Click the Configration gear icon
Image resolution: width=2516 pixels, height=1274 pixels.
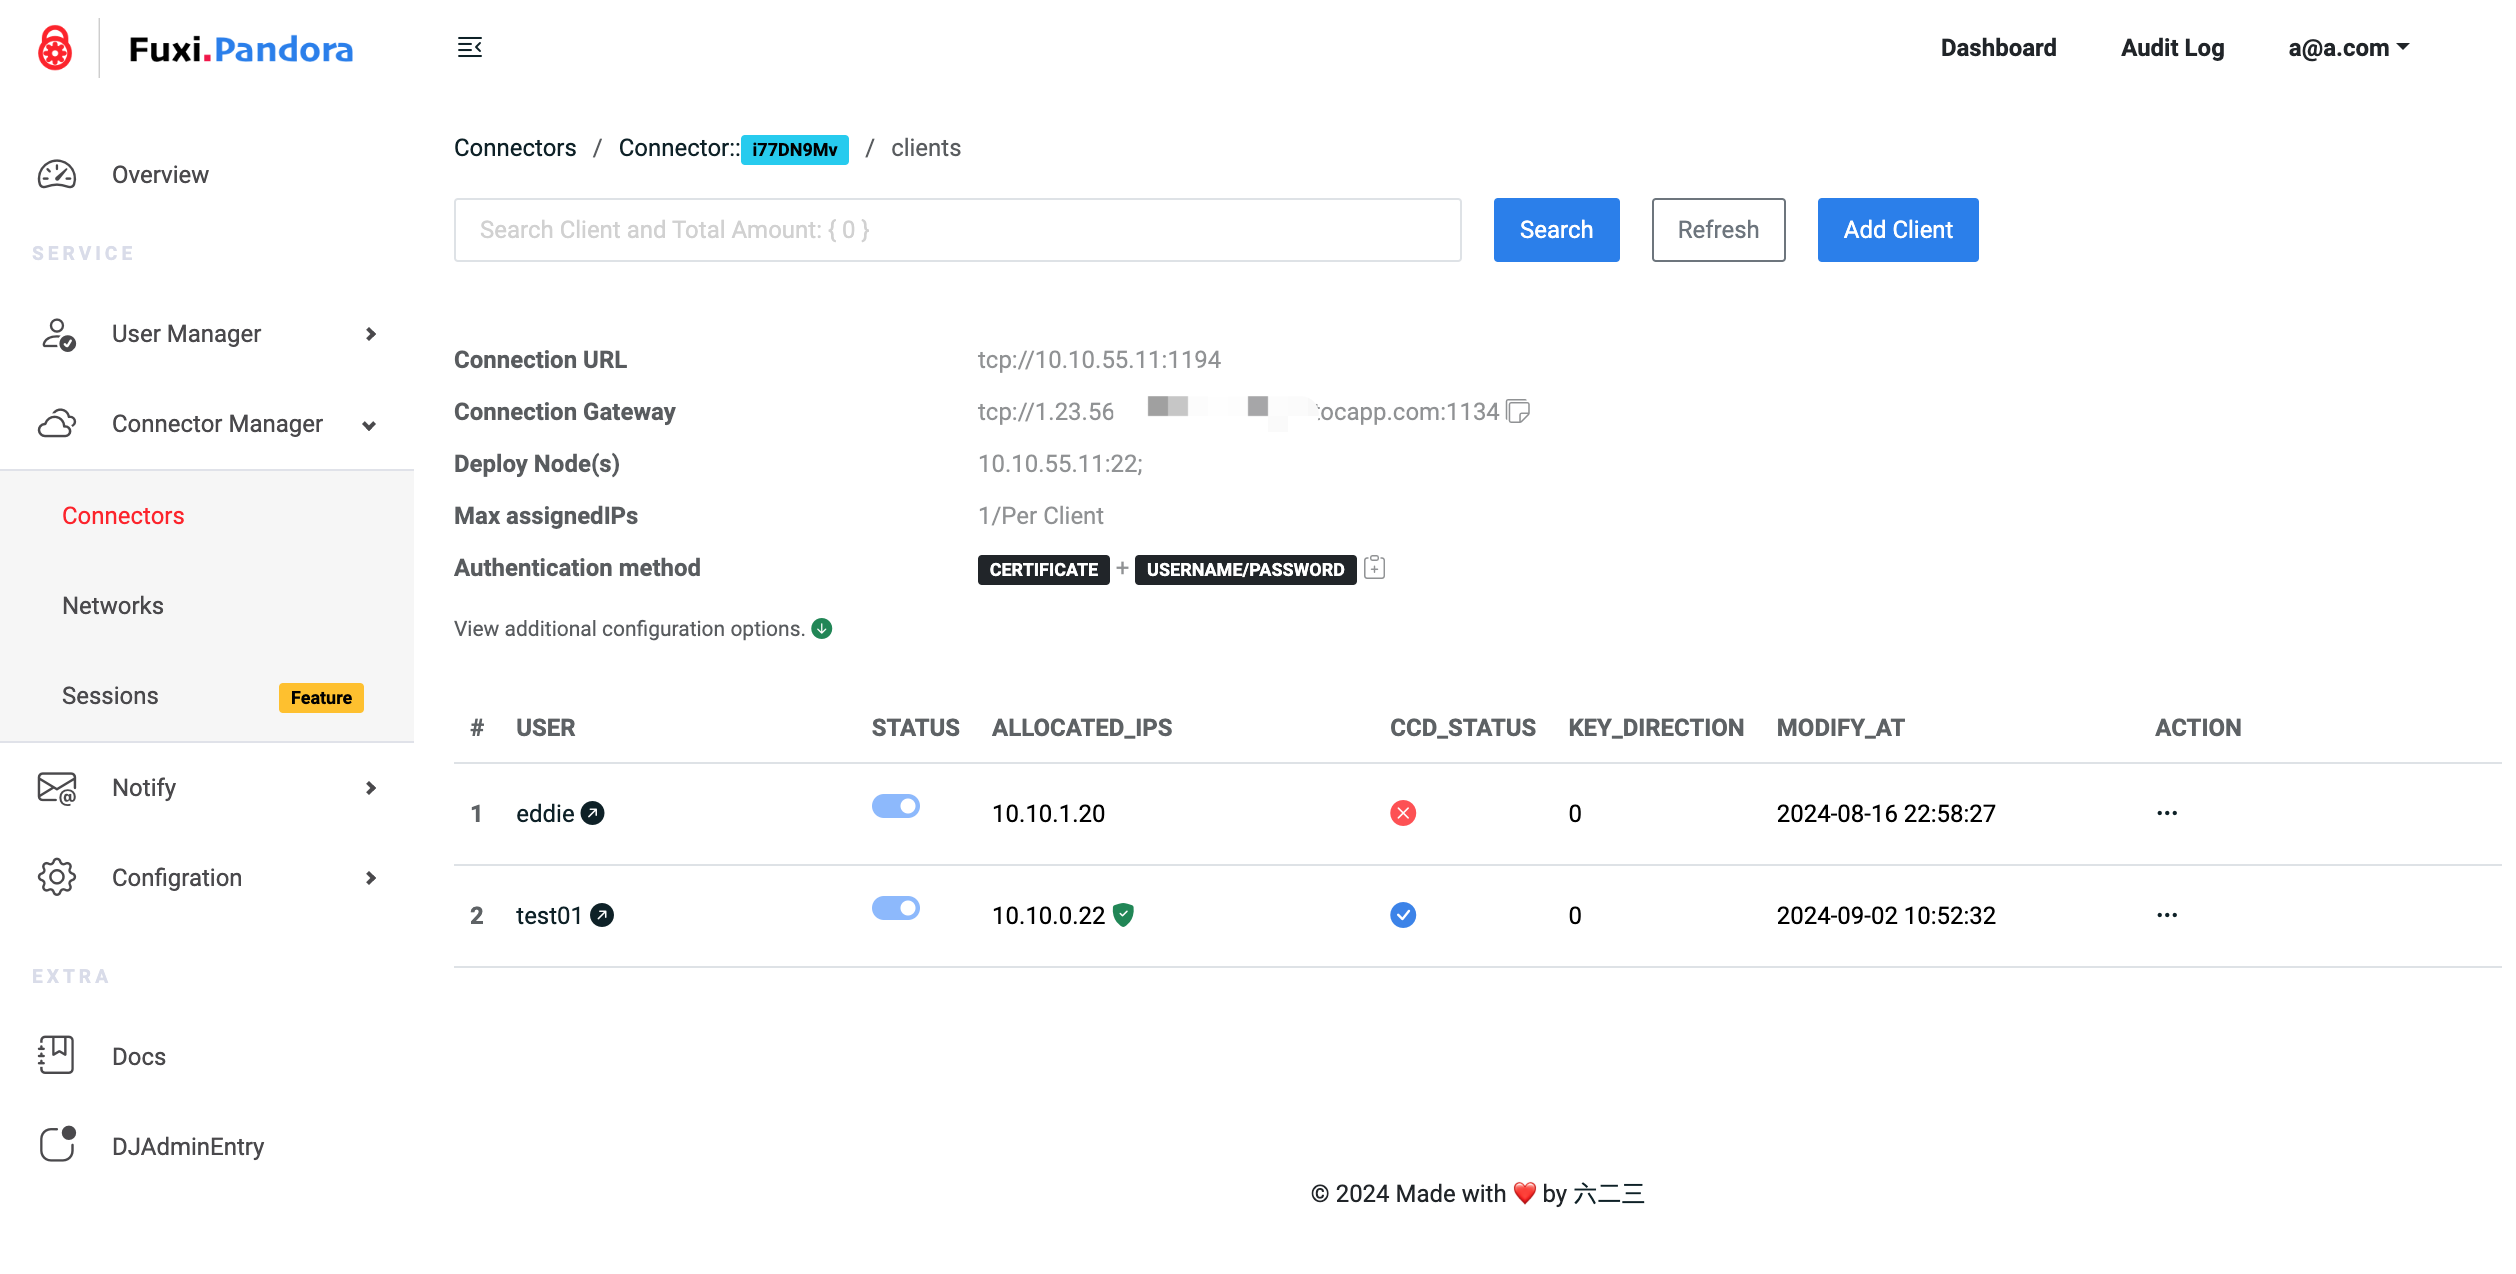[x=57, y=877]
